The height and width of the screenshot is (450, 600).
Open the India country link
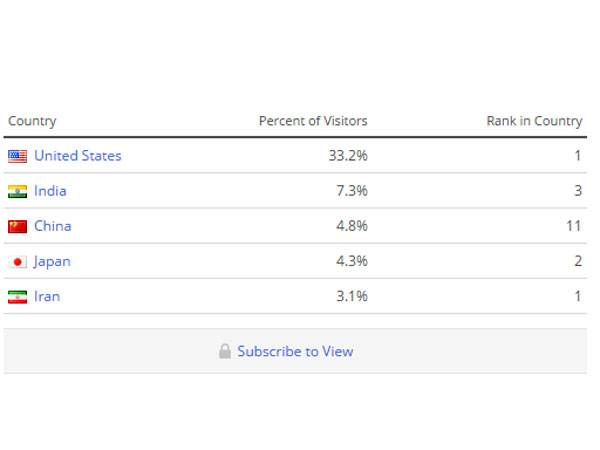coord(50,191)
